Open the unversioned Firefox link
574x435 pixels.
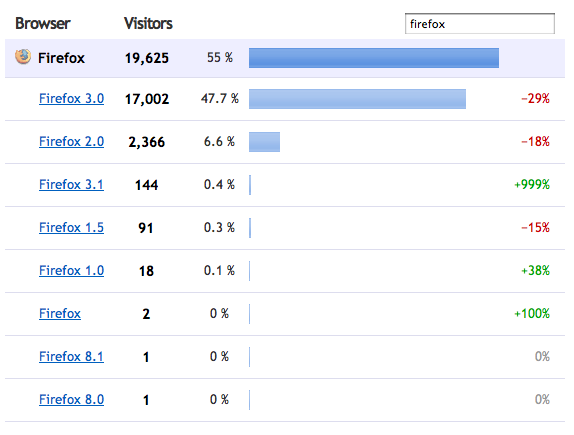click(60, 313)
